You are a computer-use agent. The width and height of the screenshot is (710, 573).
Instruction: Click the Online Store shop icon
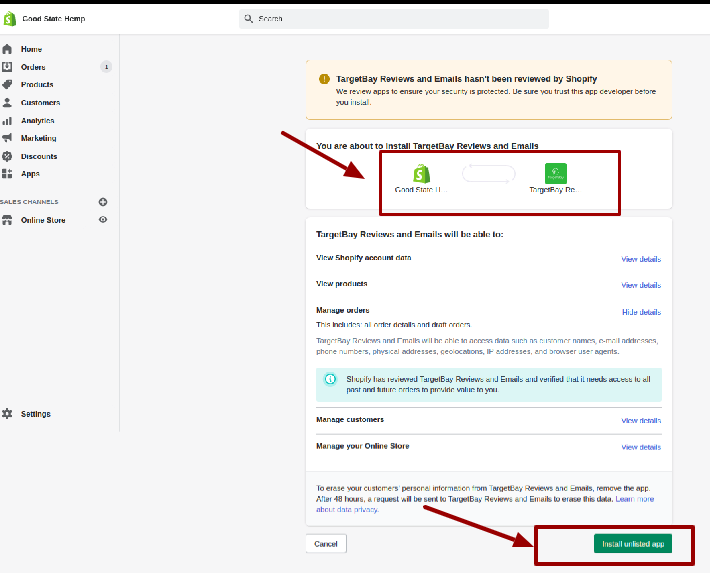(x=7, y=220)
